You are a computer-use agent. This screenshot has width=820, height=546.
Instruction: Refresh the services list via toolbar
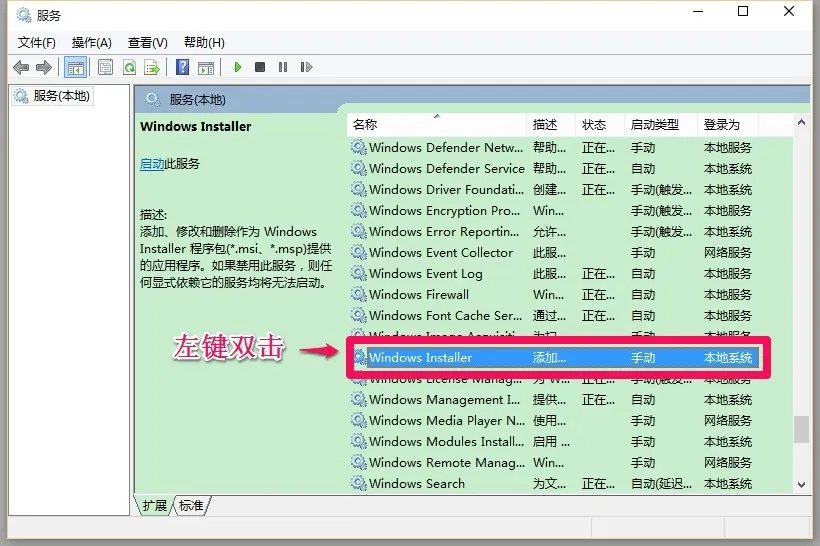coord(129,67)
